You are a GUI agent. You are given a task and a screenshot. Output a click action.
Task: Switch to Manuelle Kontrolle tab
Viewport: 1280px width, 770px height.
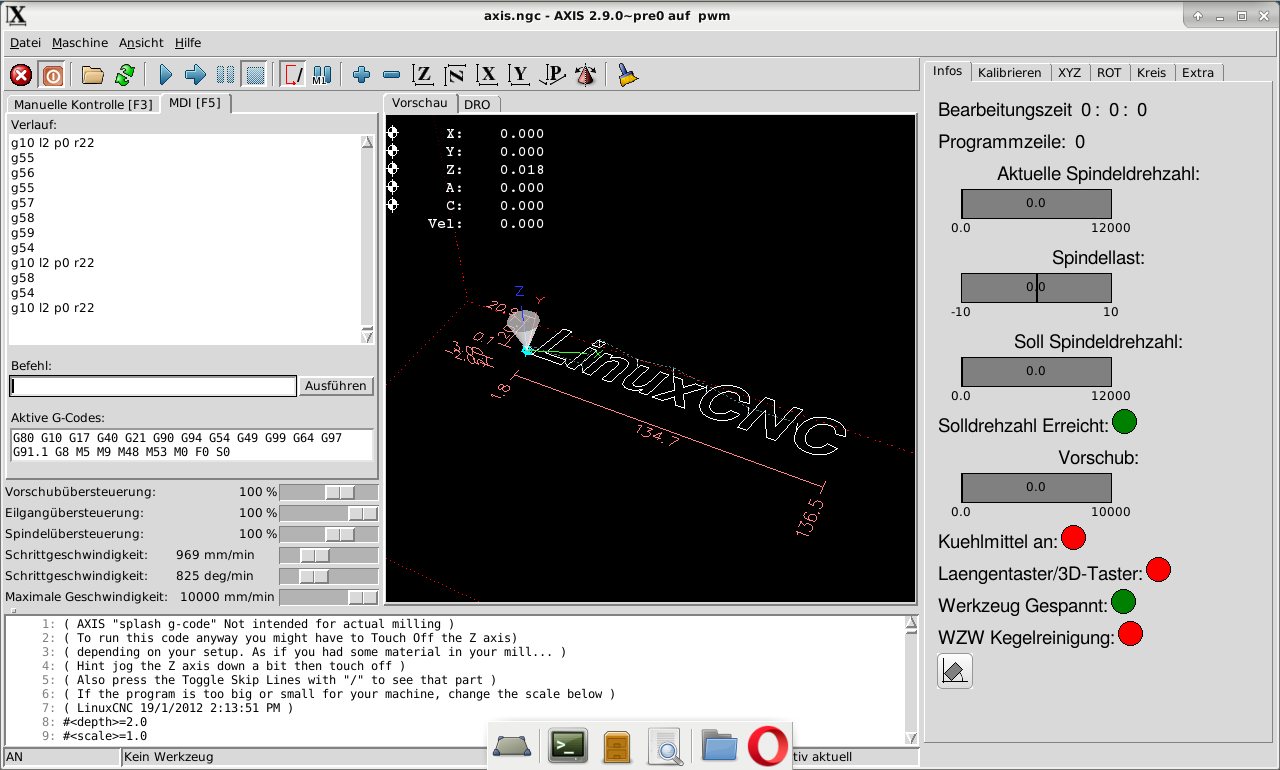coord(83,104)
